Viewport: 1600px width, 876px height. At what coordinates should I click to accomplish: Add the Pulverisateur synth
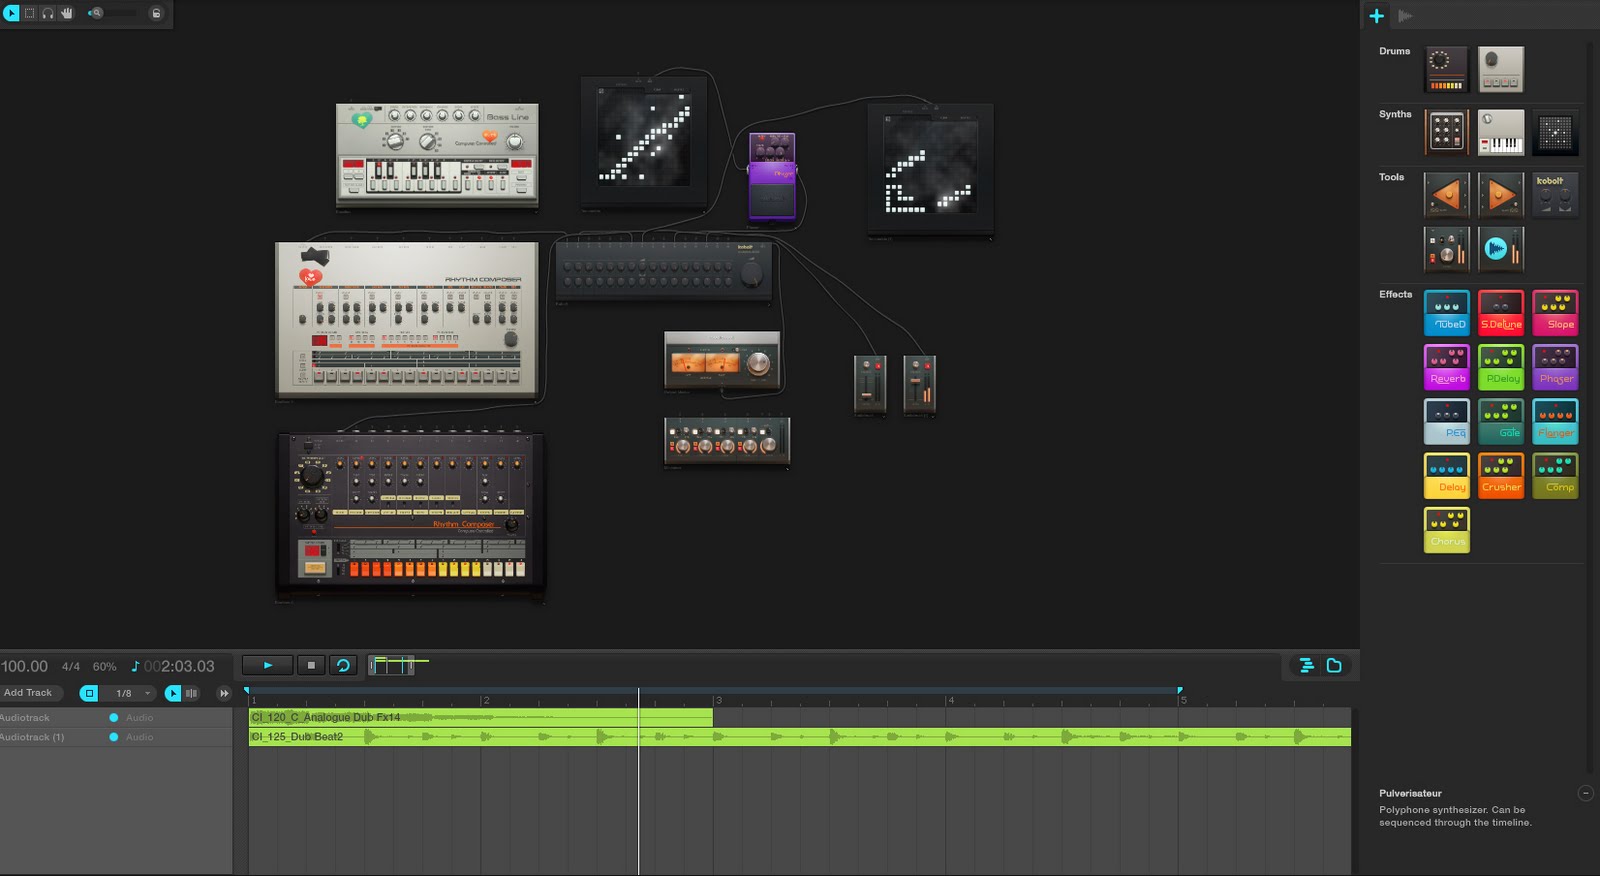(1446, 132)
